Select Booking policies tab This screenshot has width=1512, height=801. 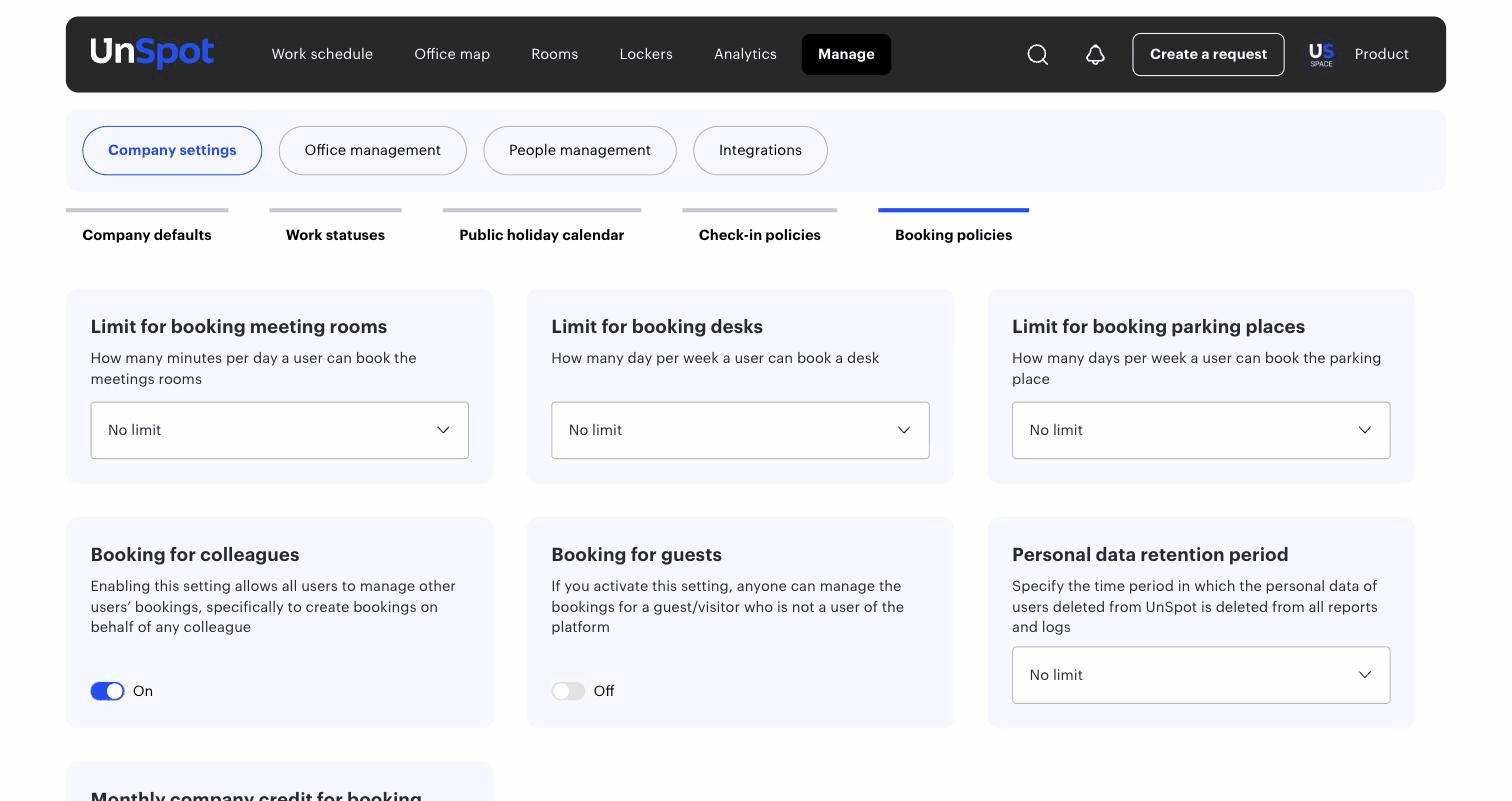tap(953, 235)
